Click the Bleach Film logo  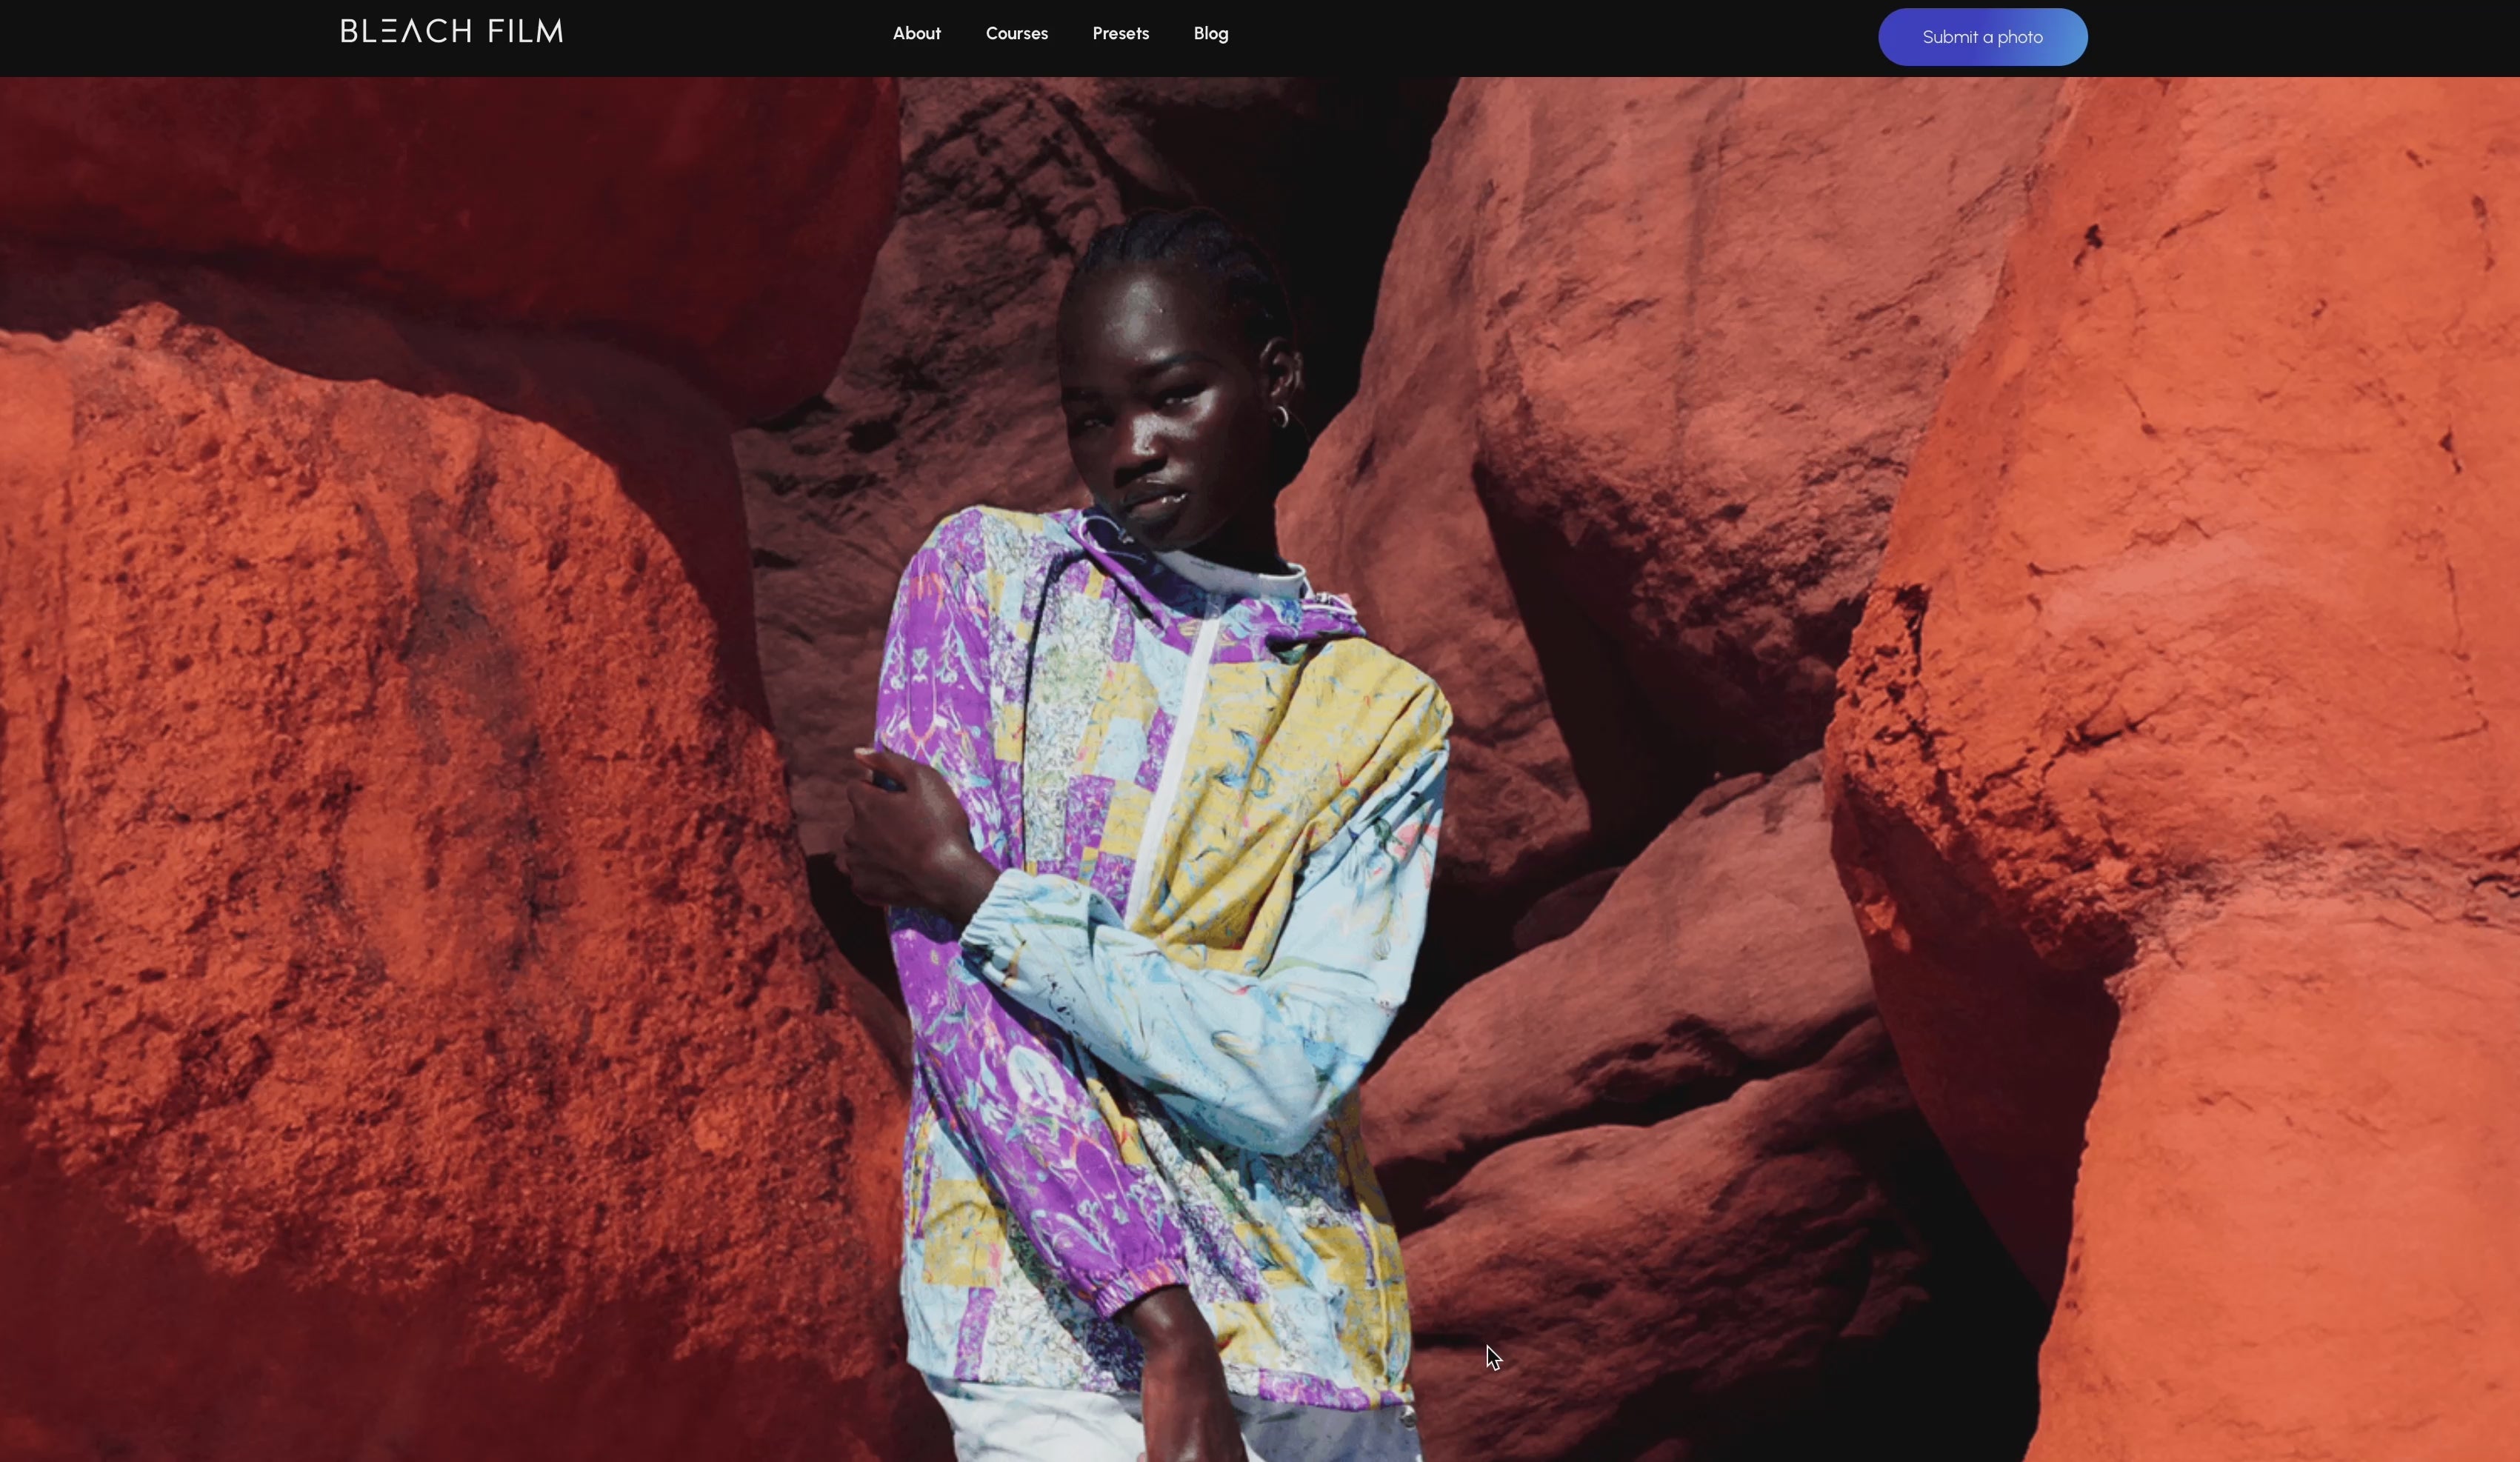(451, 32)
